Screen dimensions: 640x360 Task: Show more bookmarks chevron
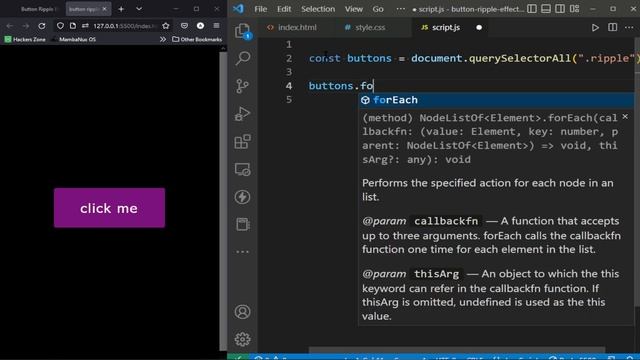163,39
